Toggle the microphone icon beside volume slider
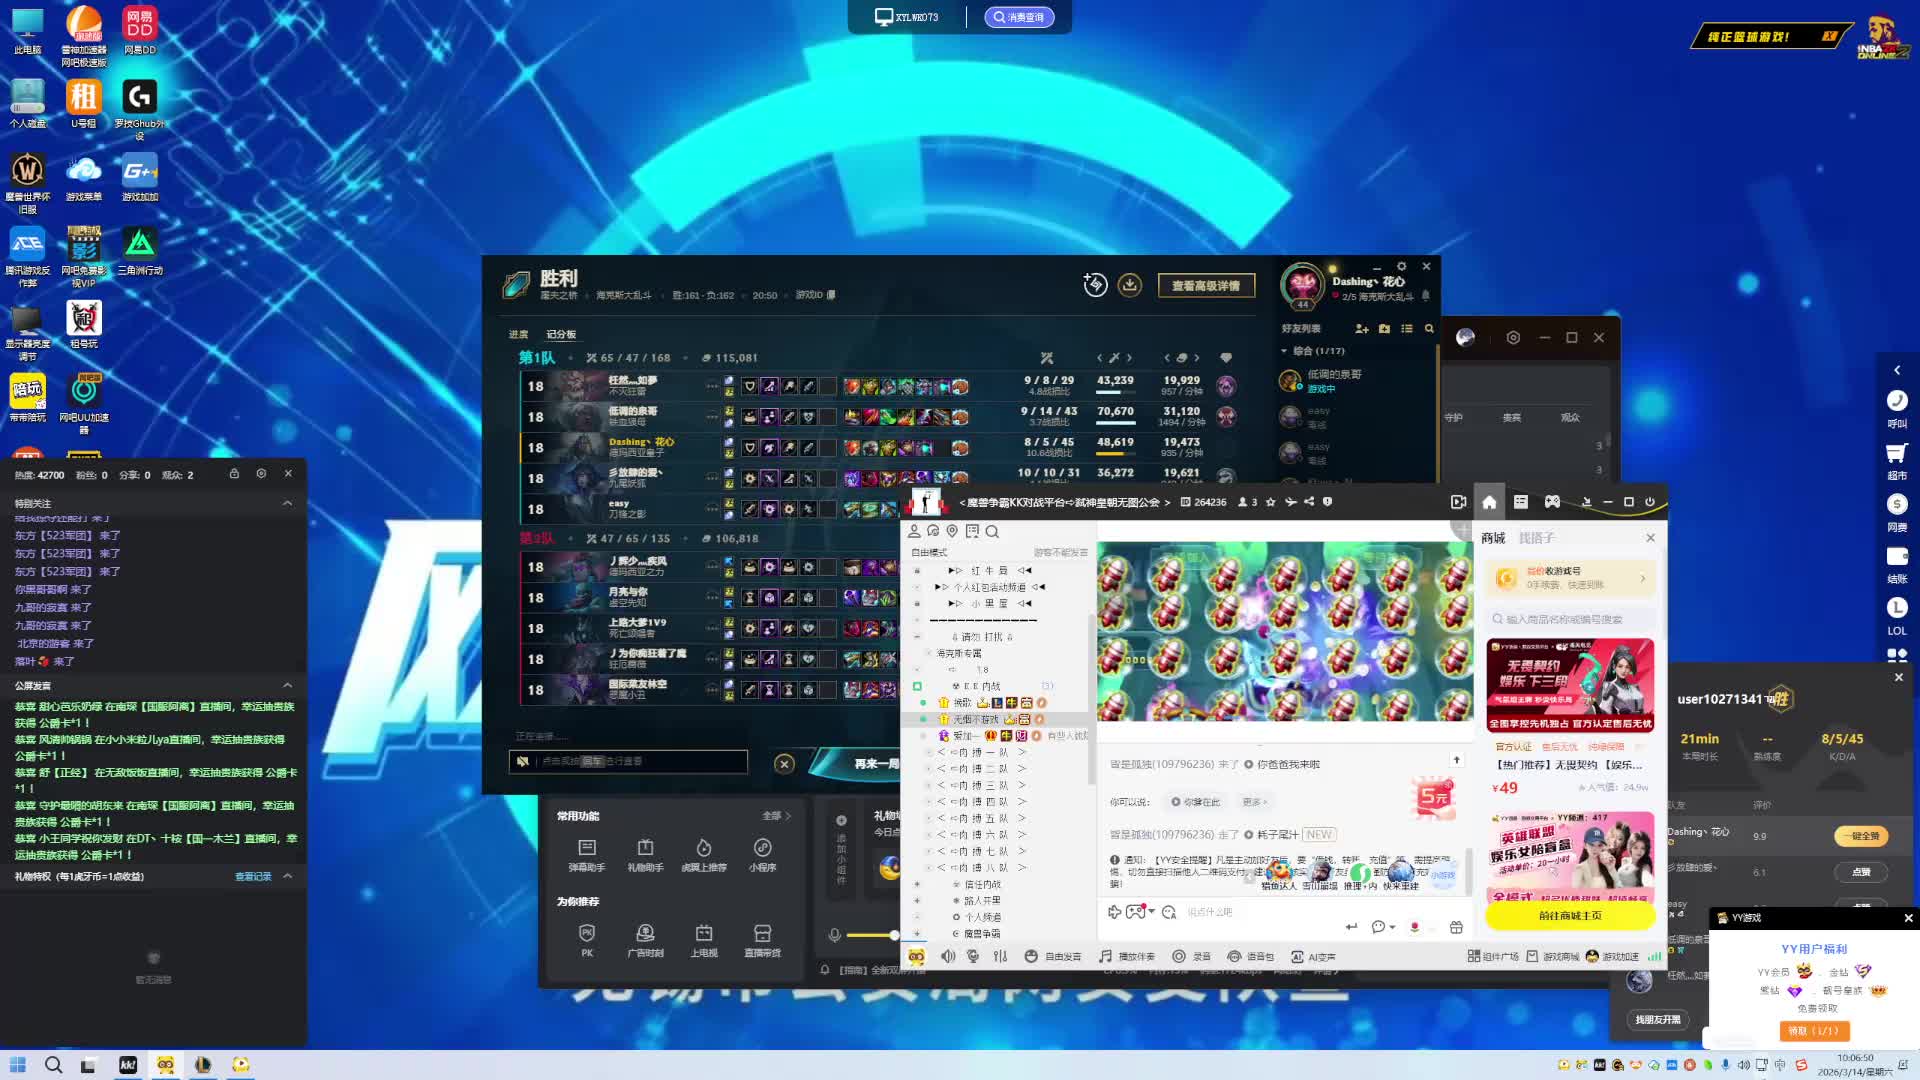The height and width of the screenshot is (1080, 1920). pyautogui.click(x=834, y=935)
